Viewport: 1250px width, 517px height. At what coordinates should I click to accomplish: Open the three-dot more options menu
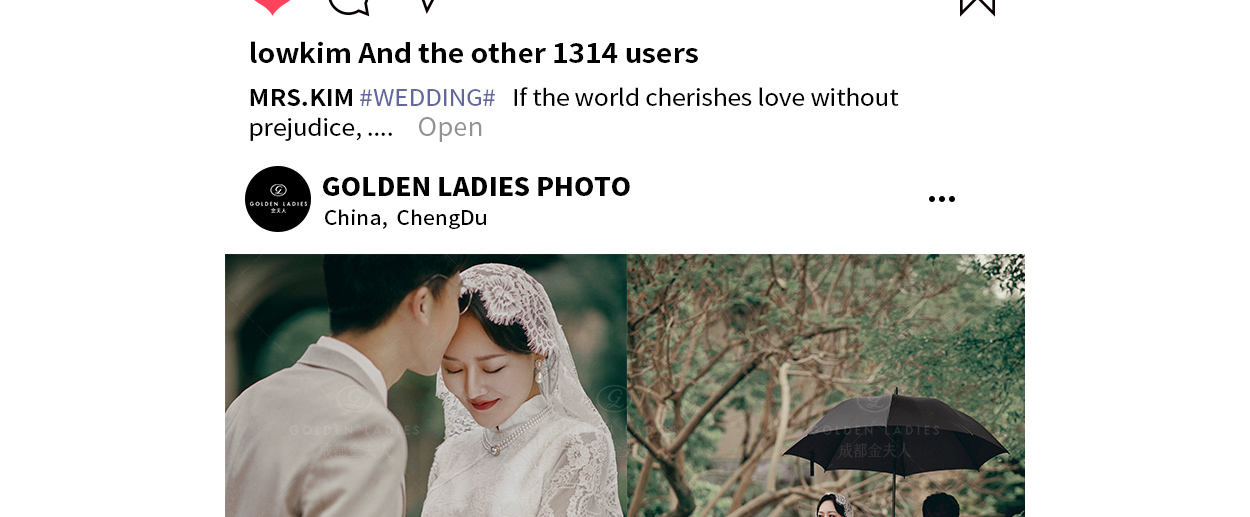(942, 199)
